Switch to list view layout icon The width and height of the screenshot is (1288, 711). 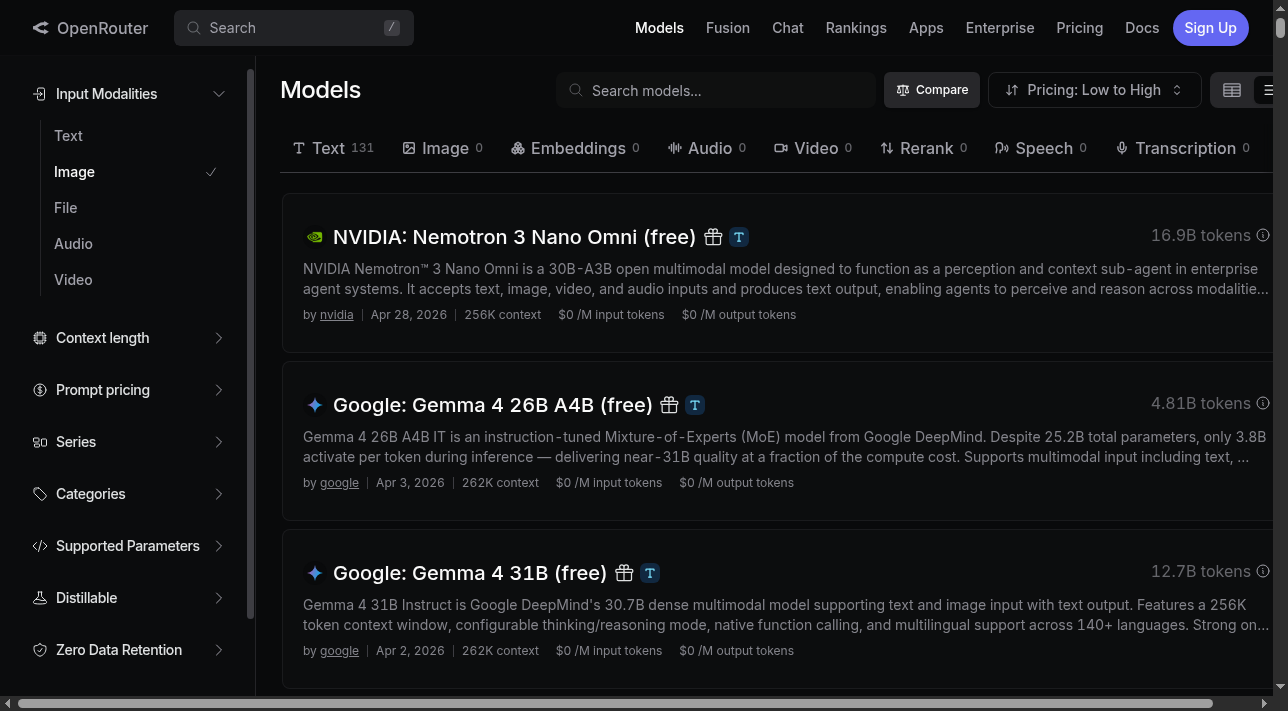click(1268, 90)
